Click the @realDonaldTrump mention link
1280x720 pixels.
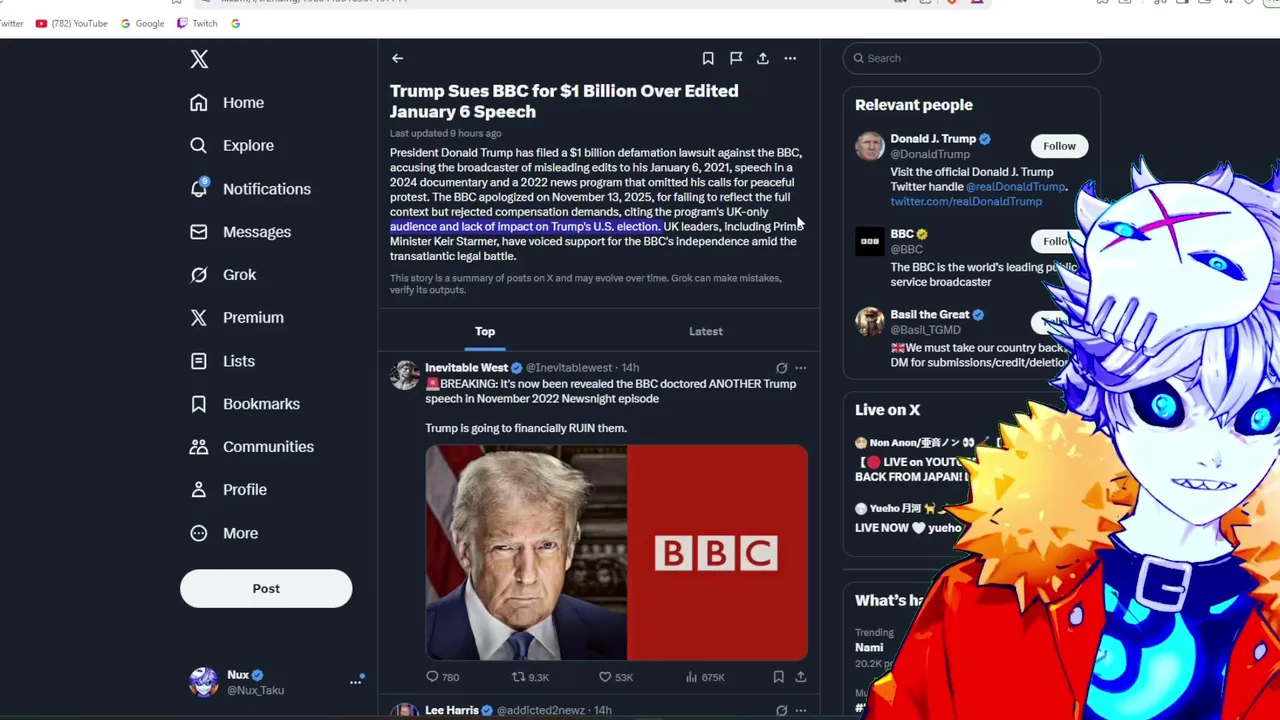pos(1015,187)
